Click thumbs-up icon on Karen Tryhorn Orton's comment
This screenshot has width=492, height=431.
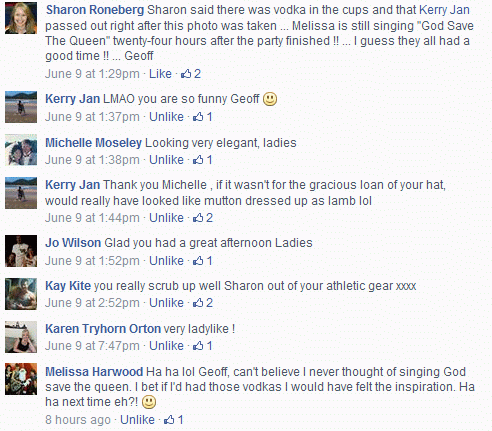pyautogui.click(x=198, y=346)
